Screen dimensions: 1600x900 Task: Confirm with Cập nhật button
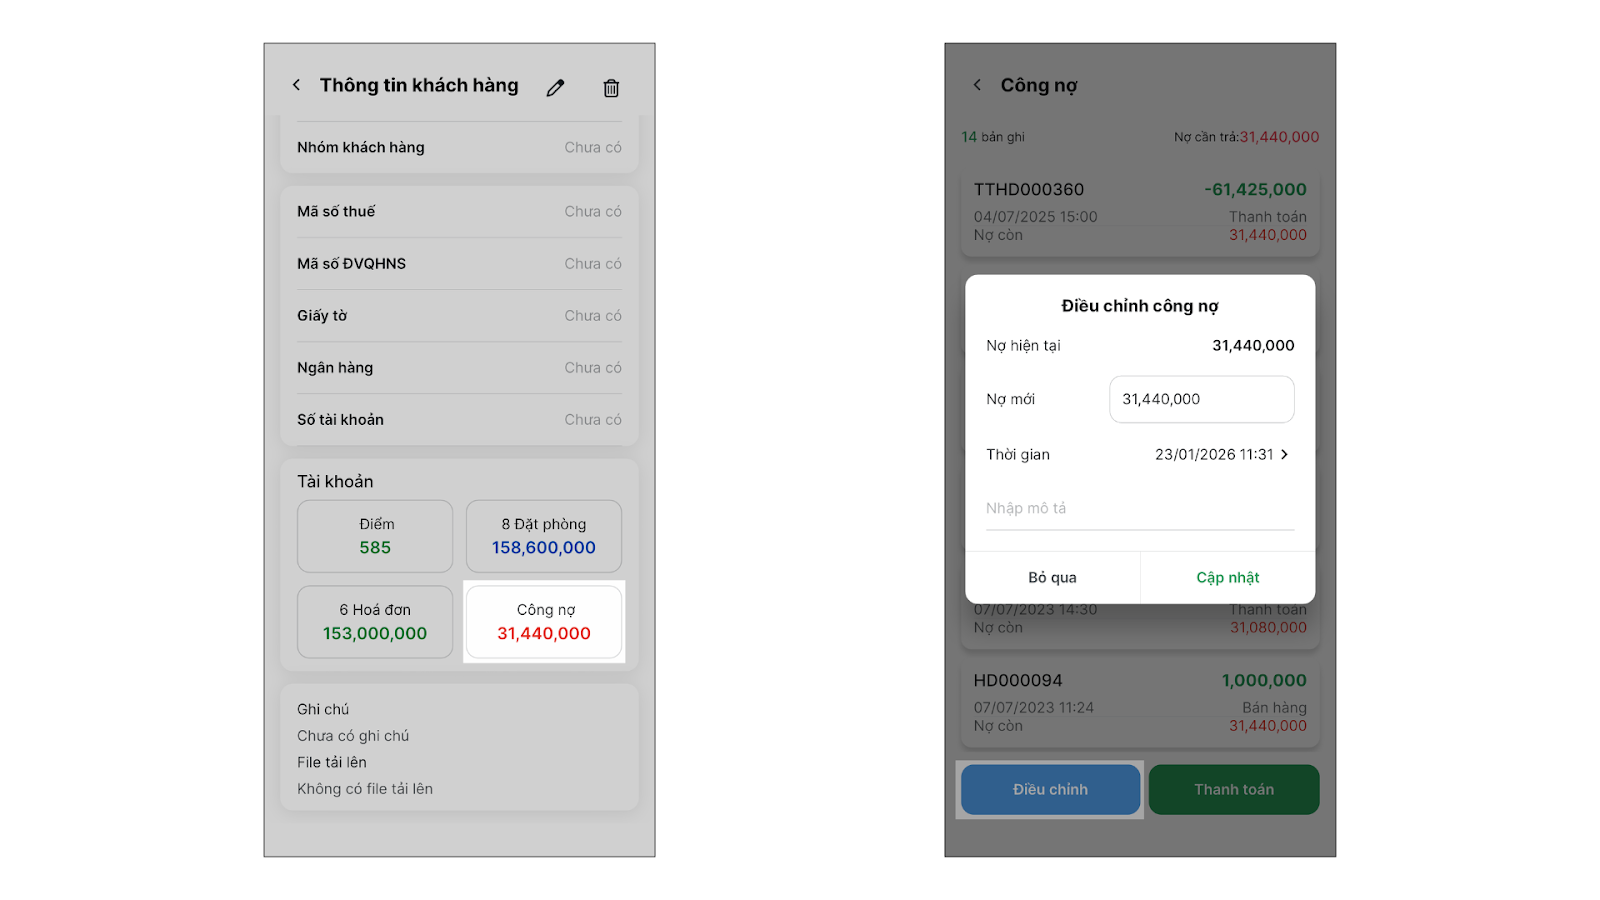(x=1227, y=578)
